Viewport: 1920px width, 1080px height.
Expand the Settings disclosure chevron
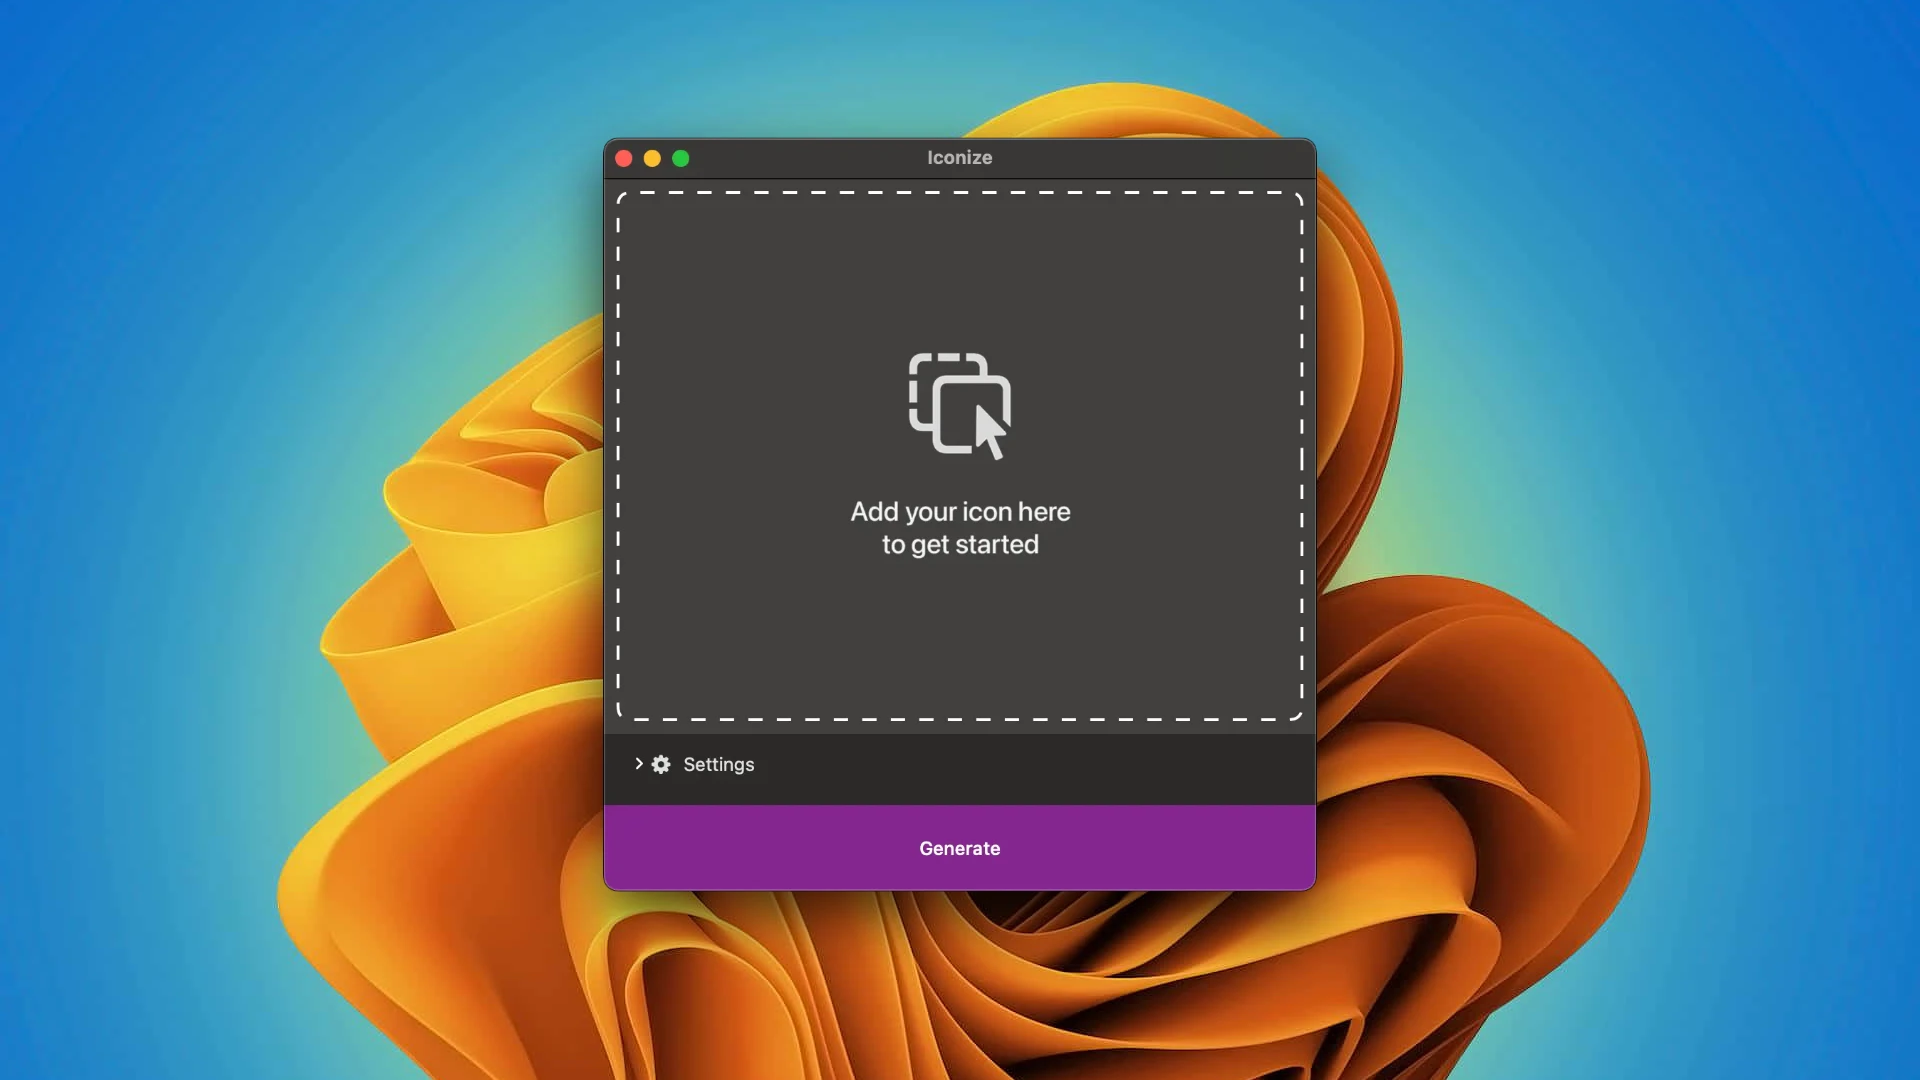639,764
